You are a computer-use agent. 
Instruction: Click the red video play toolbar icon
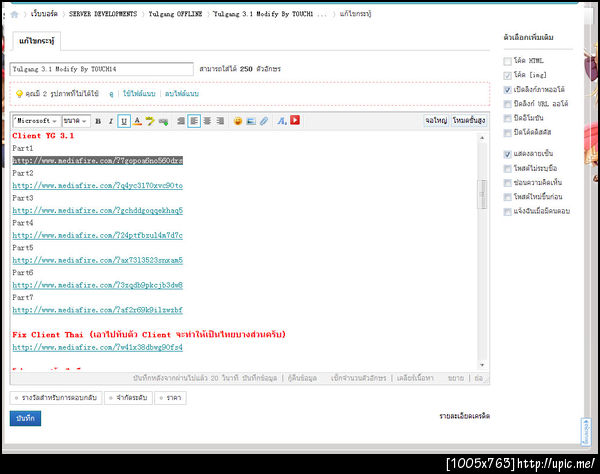295,121
